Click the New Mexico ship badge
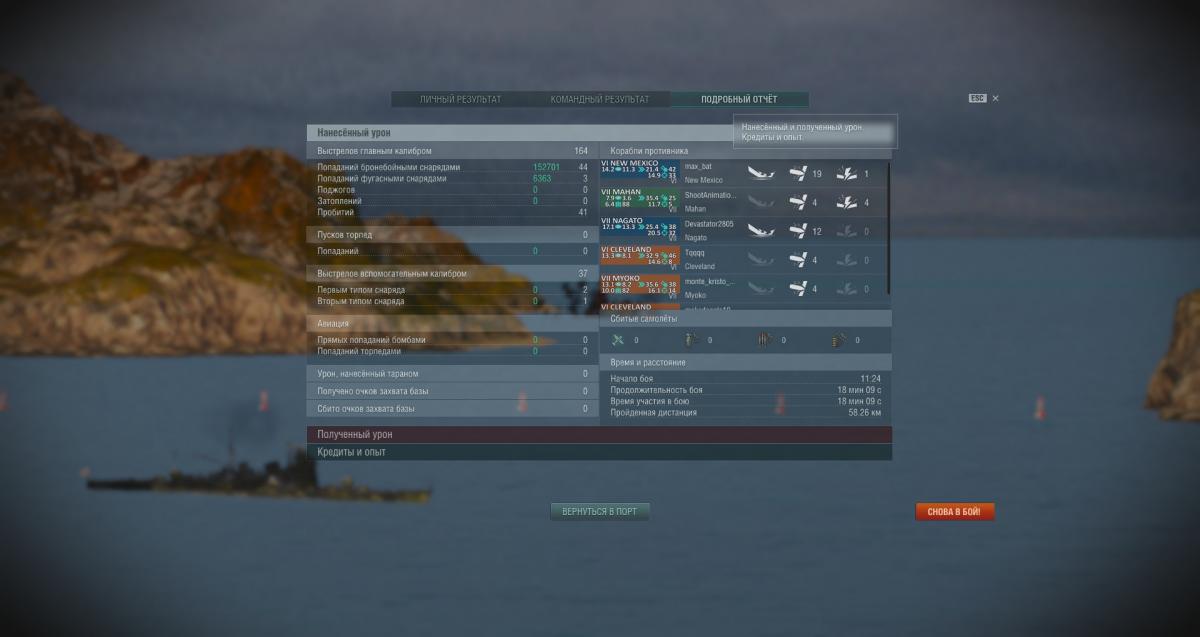 click(x=639, y=173)
